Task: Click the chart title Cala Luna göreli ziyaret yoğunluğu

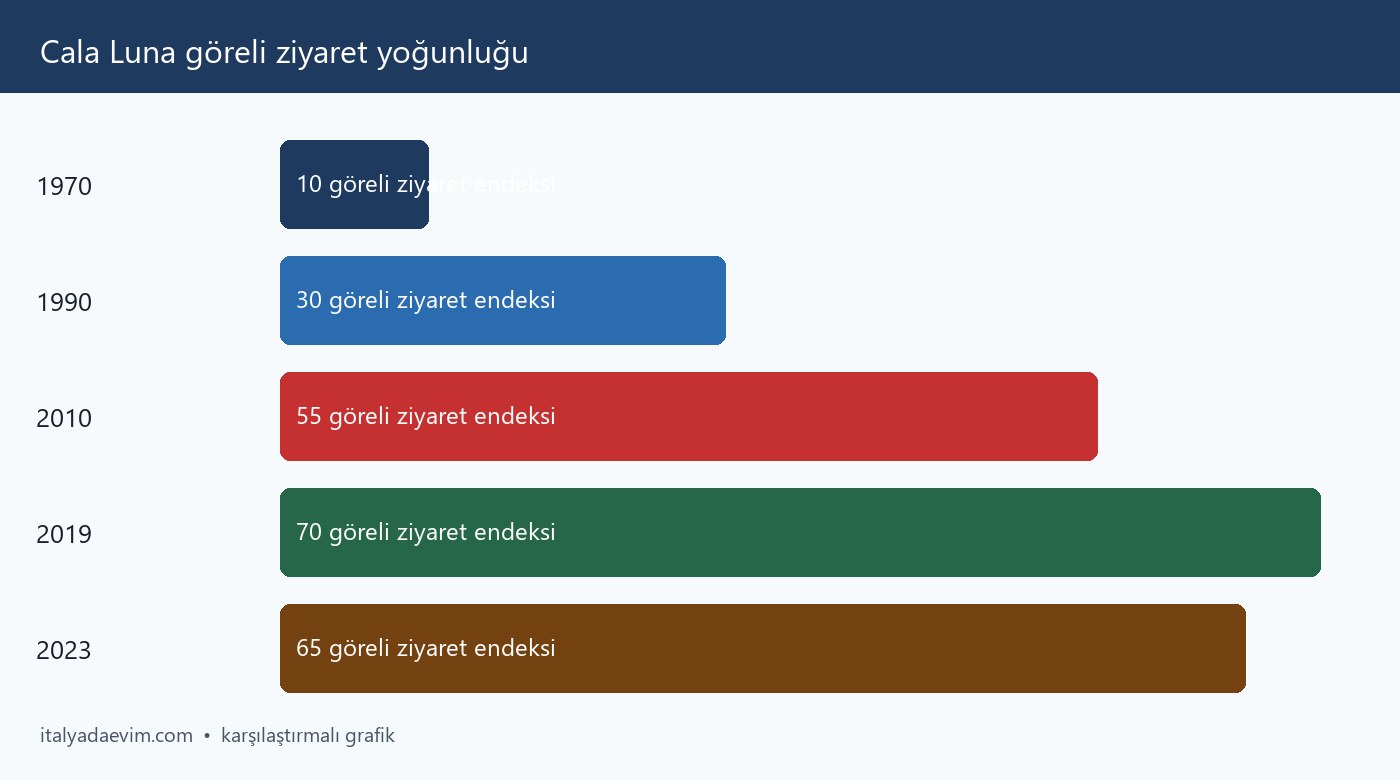Action: 284,53
